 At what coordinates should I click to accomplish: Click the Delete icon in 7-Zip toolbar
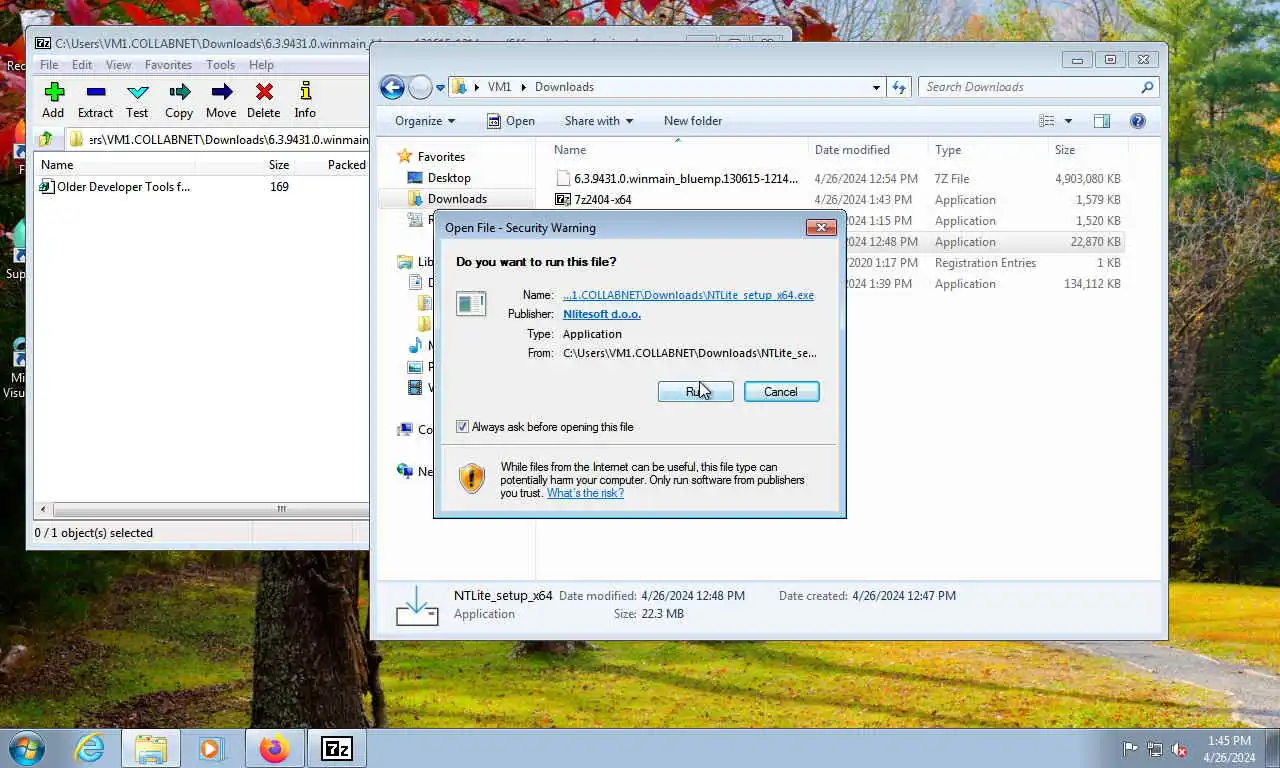click(264, 101)
